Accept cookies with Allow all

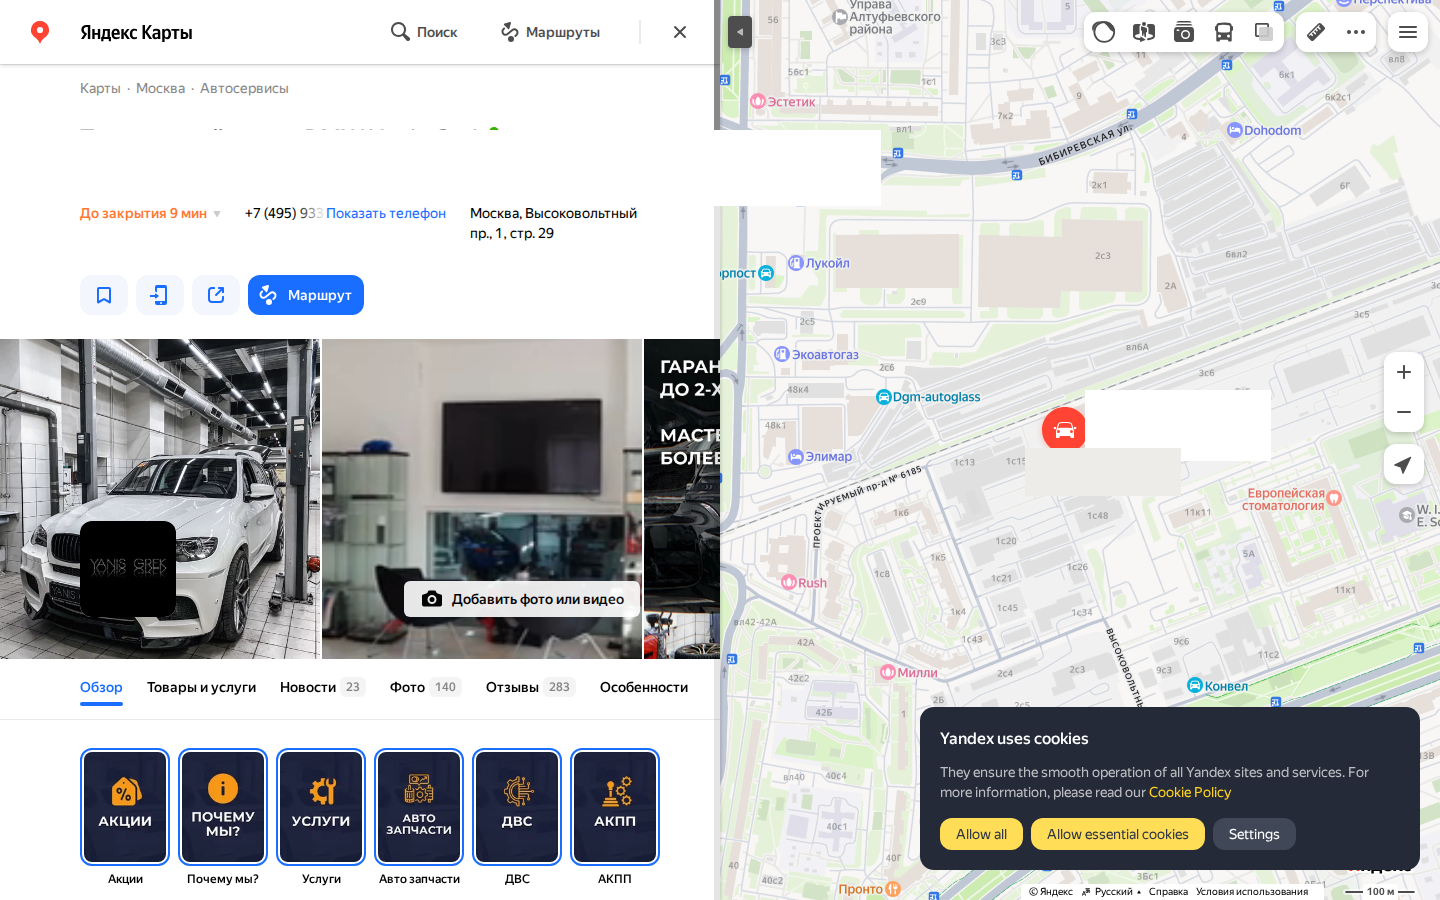tap(981, 834)
